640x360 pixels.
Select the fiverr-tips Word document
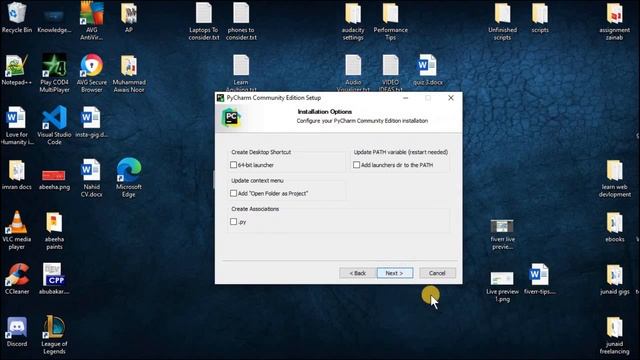540,279
